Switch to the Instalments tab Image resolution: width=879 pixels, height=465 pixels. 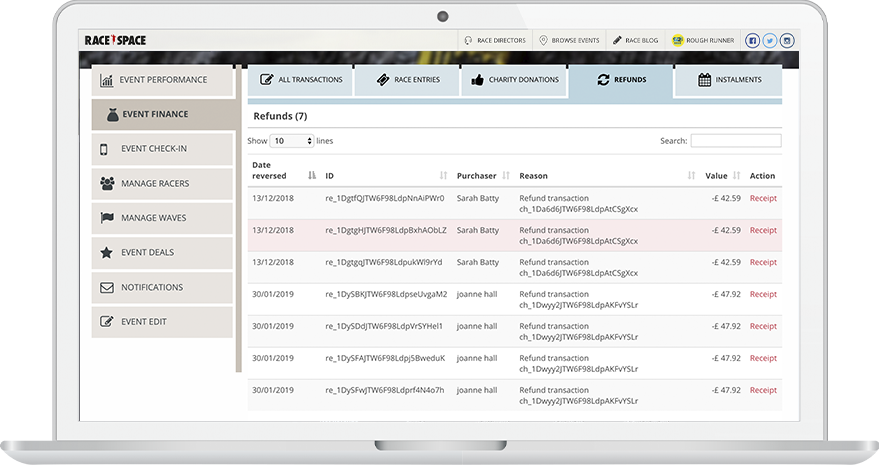pyautogui.click(x=728, y=80)
